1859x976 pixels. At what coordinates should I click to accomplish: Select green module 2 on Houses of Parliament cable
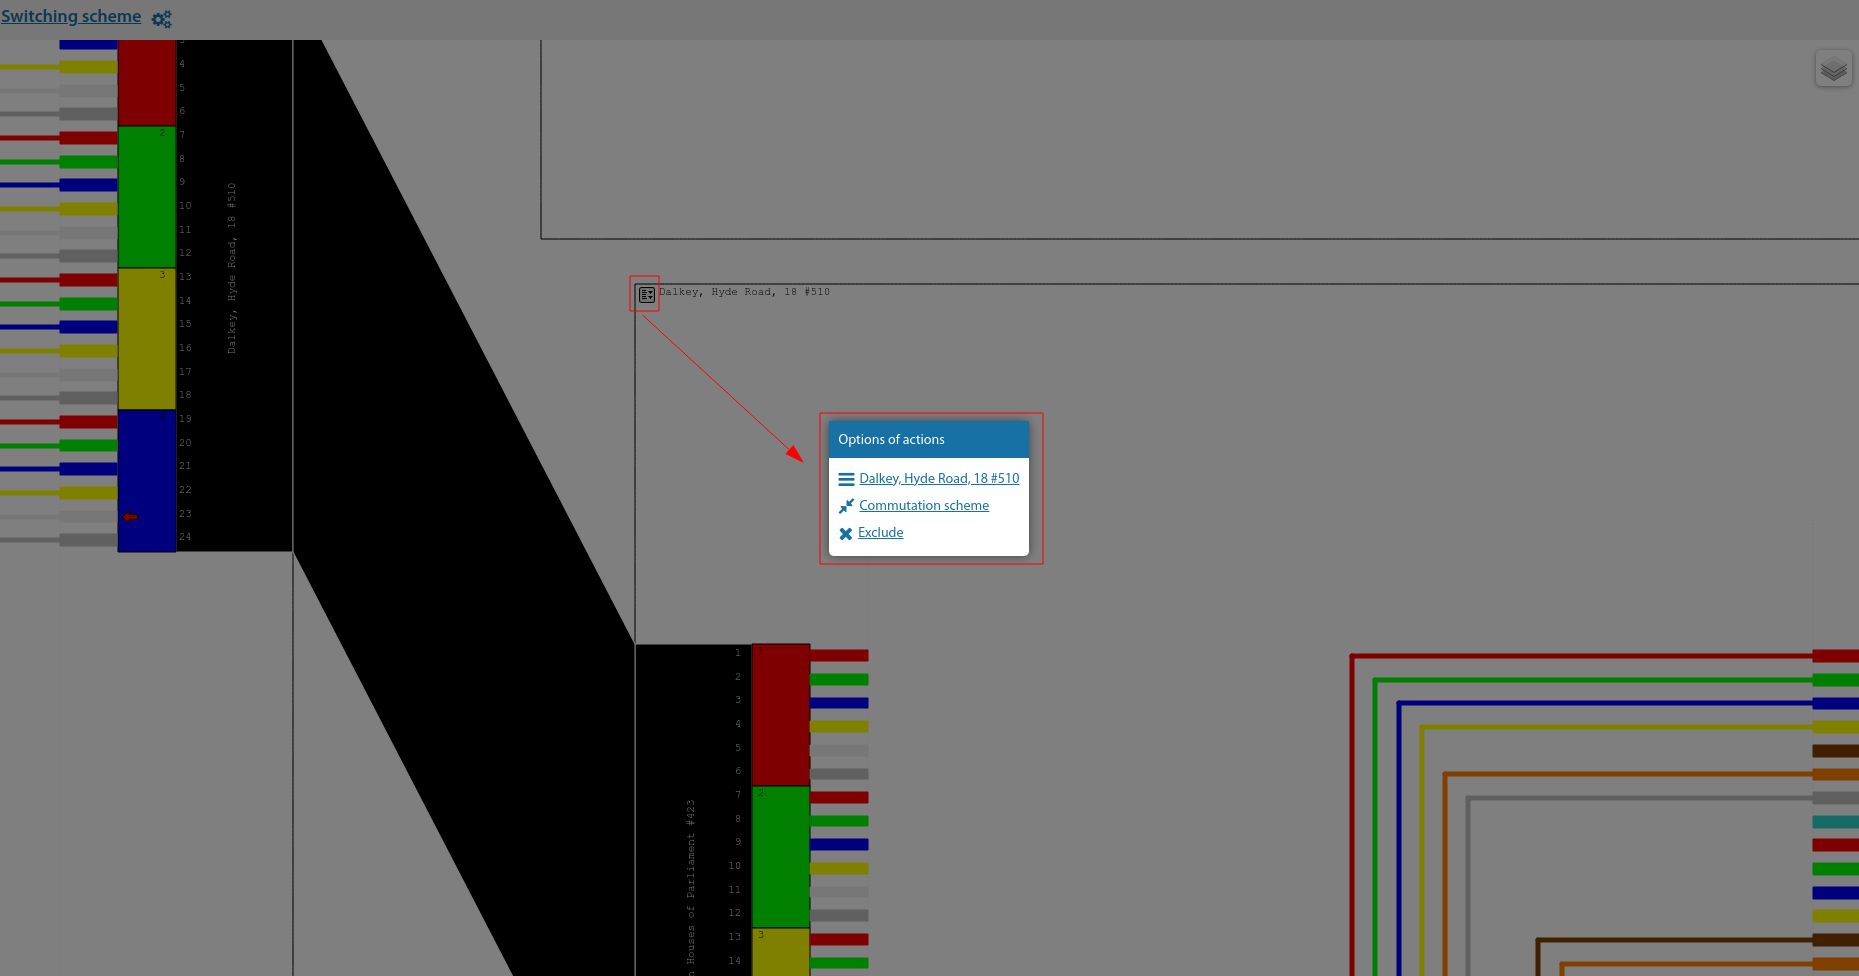click(780, 857)
